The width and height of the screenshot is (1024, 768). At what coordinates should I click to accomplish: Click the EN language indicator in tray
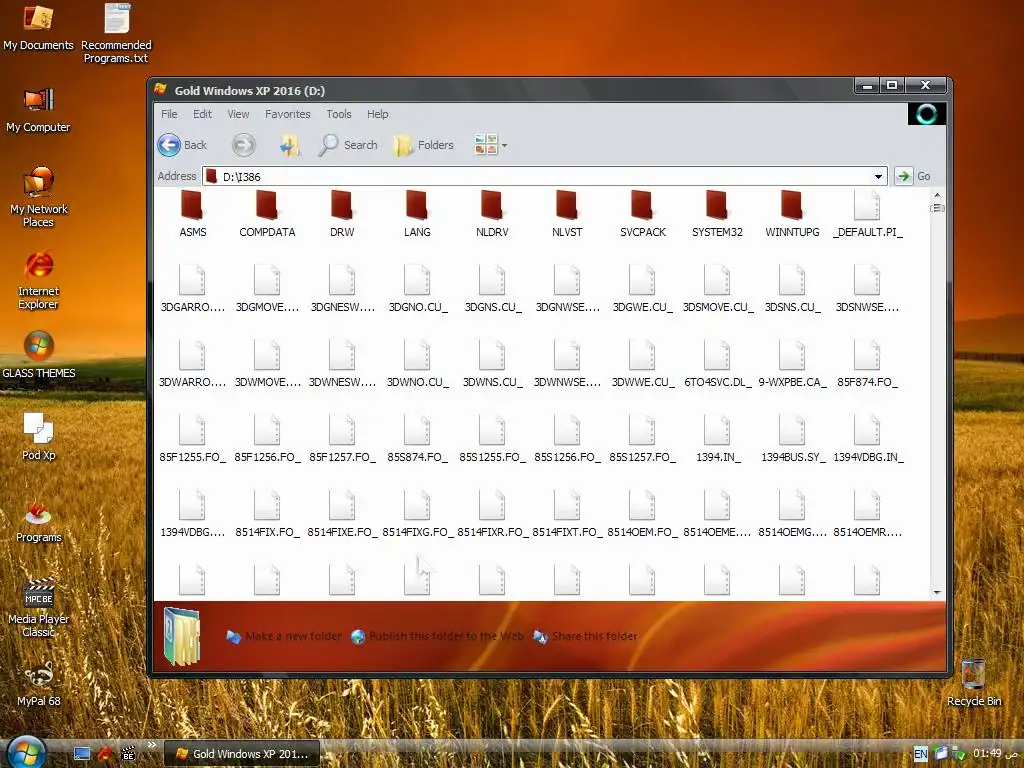(920, 754)
